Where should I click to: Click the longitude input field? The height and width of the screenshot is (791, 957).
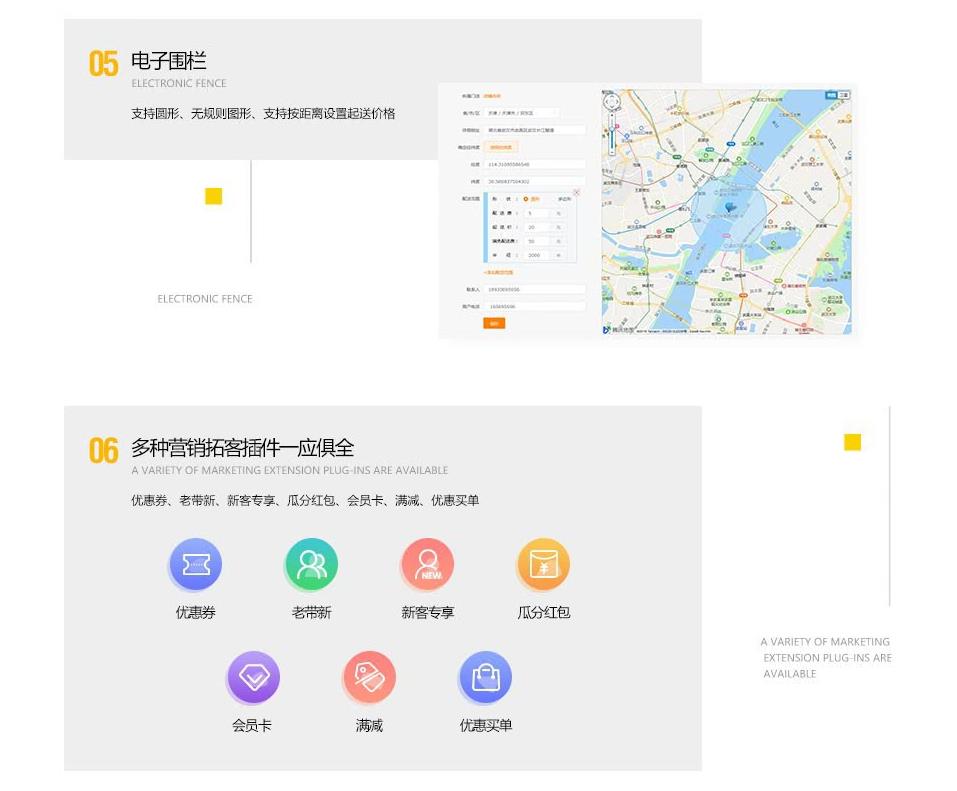pyautogui.click(x=535, y=164)
